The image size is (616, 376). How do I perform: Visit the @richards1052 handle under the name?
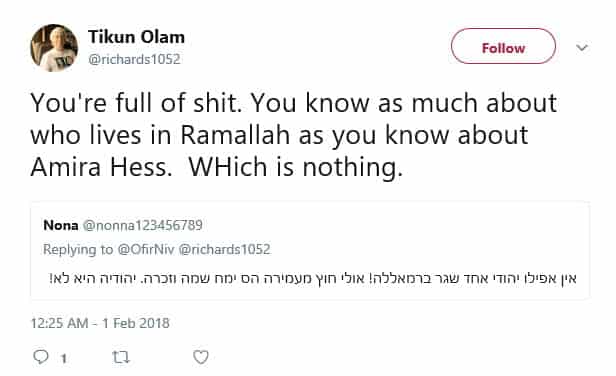point(134,59)
